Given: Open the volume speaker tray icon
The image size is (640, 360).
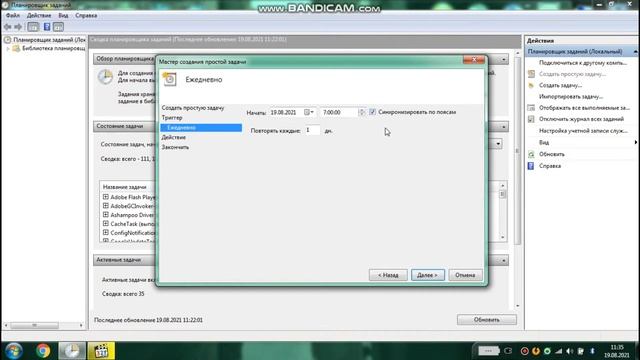Looking at the screenshot, I should coord(569,351).
